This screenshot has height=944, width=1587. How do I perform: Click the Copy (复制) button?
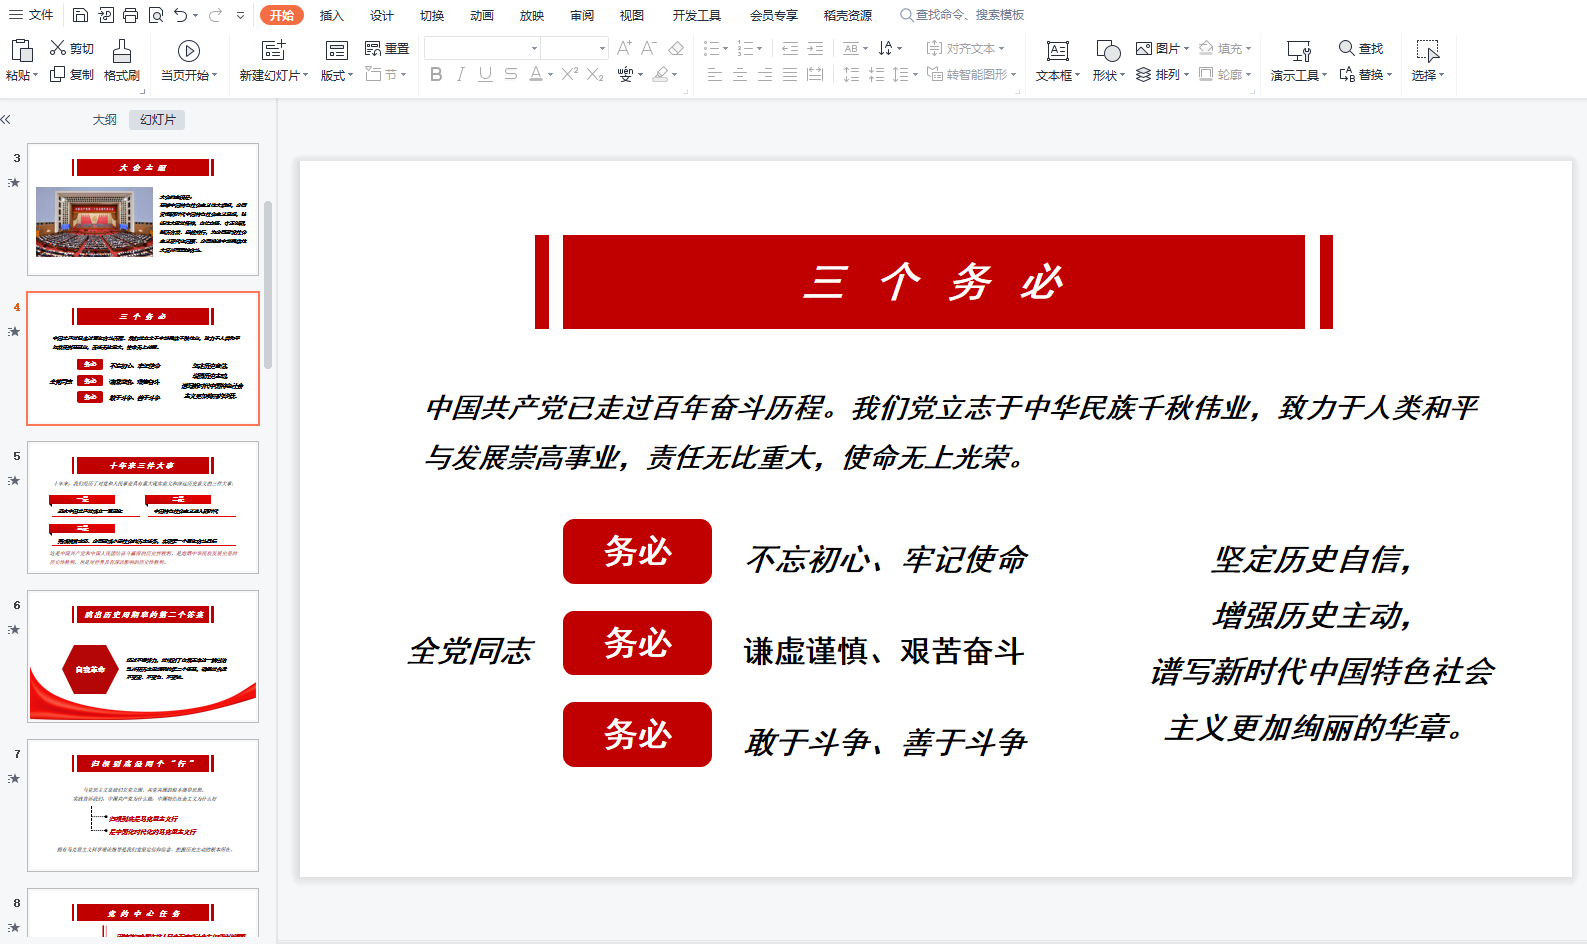tap(72, 74)
